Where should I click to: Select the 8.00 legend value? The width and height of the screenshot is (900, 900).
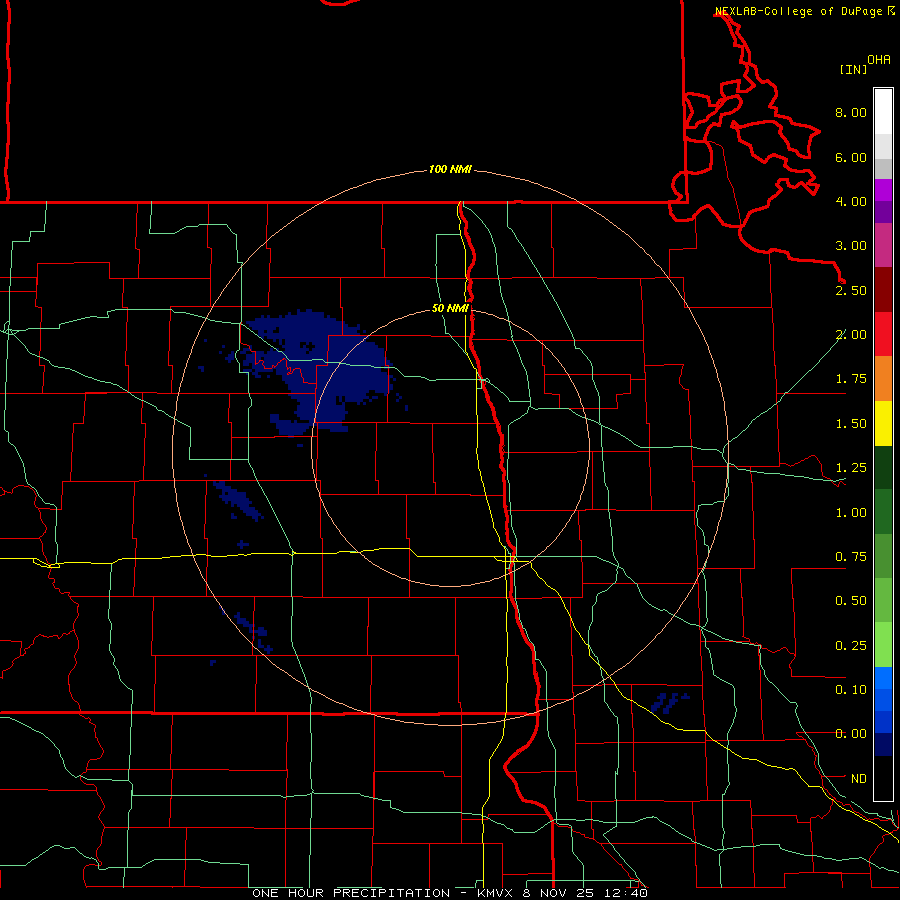coord(851,112)
